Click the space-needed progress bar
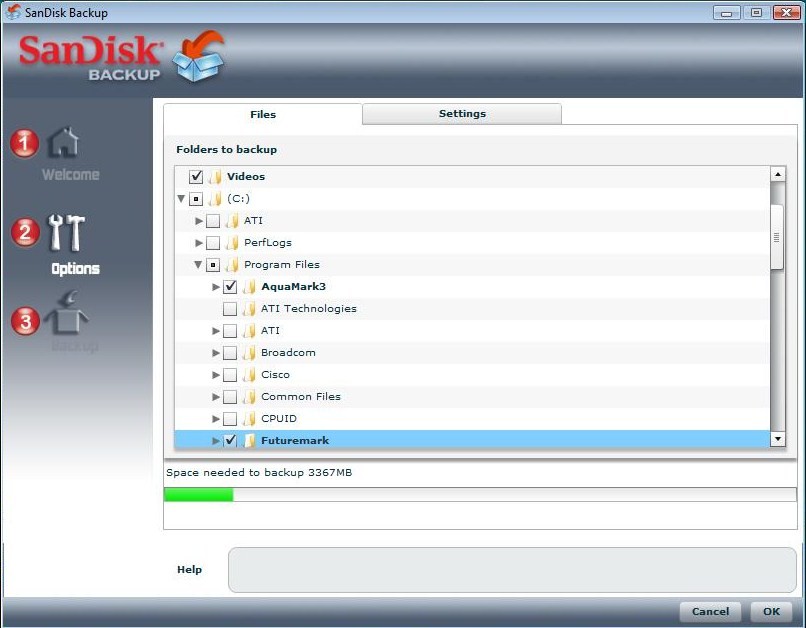This screenshot has height=628, width=806. 480,494
